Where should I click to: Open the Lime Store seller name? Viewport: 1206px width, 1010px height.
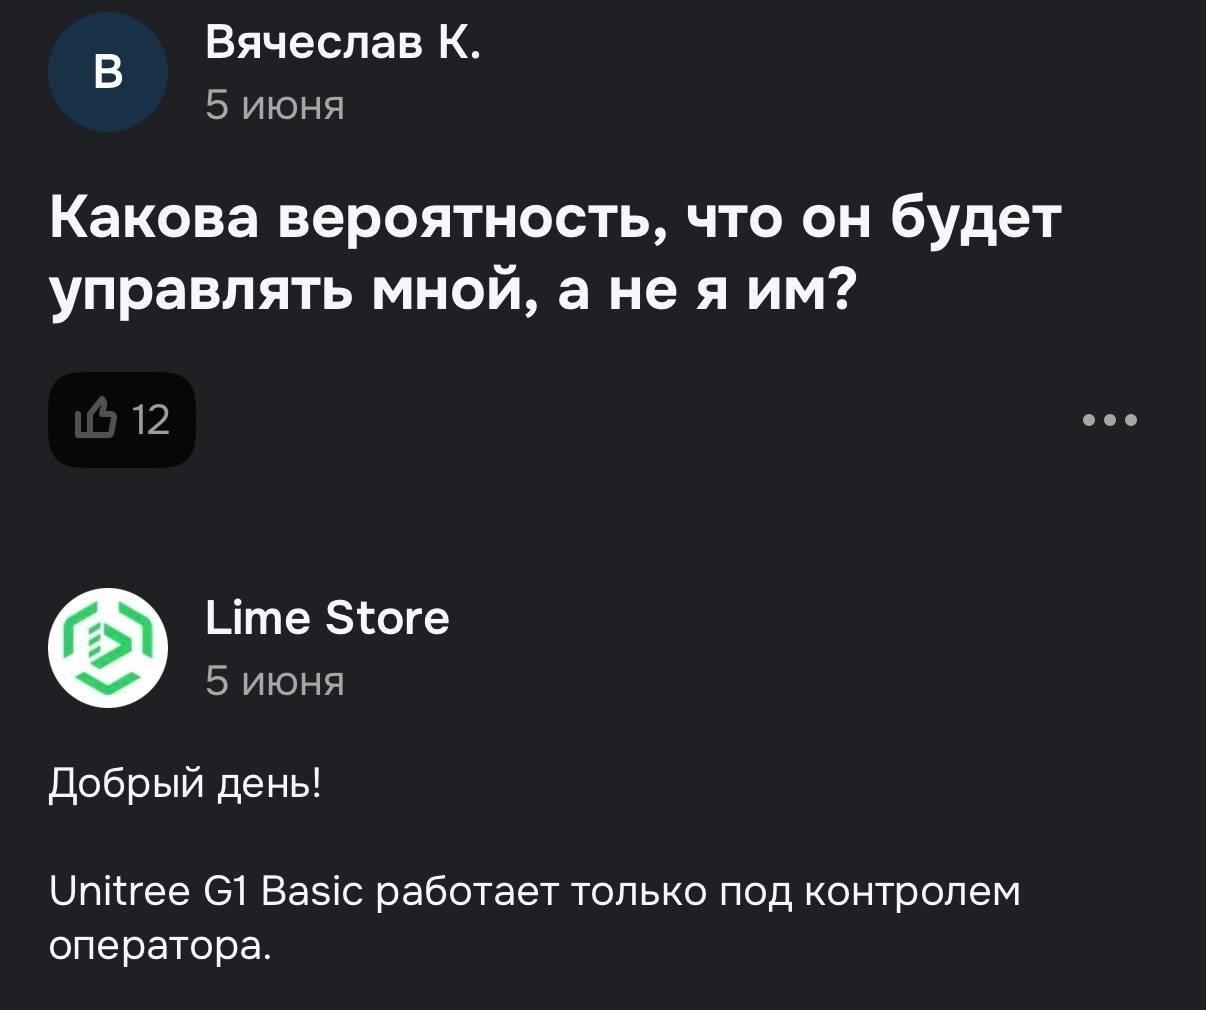(x=327, y=618)
